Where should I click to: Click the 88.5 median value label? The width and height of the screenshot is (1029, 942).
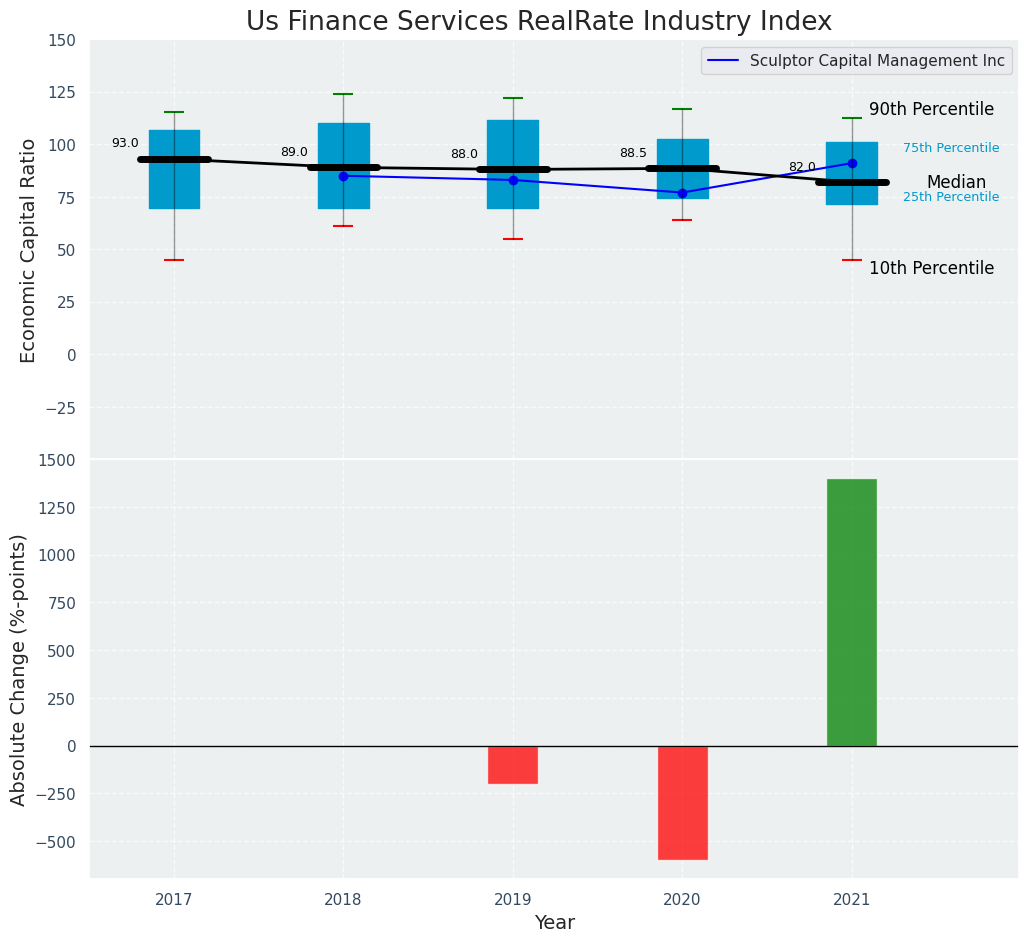click(x=633, y=154)
